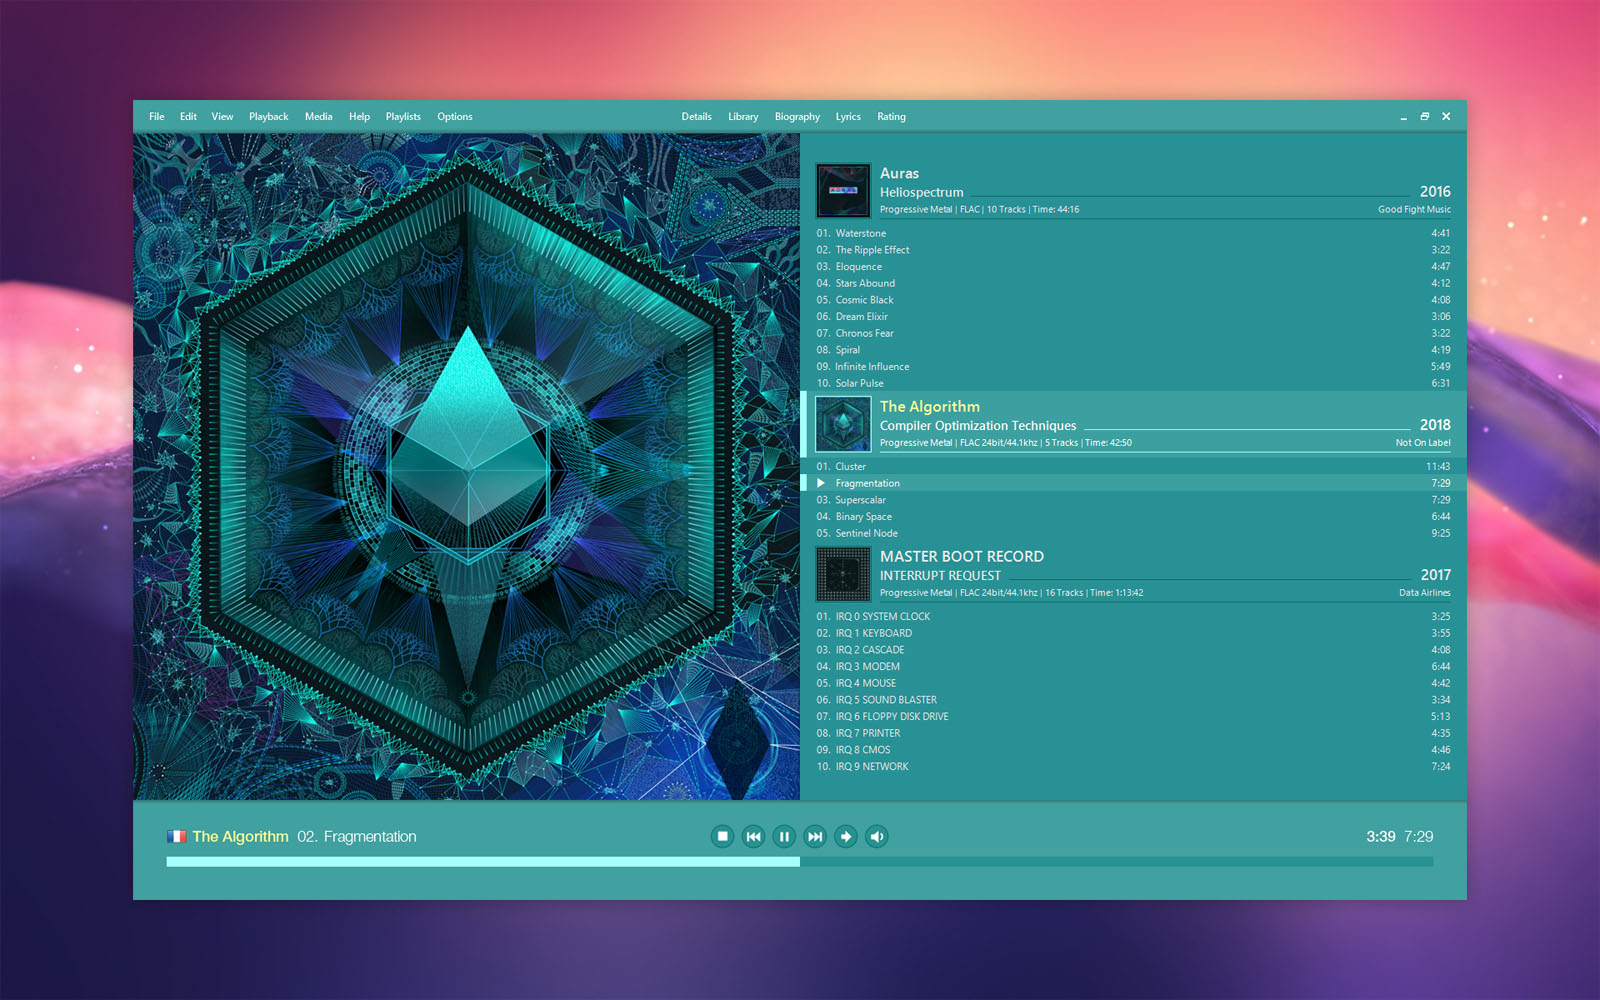Open the Options menu
Screen dimensions: 1600x1000
click(455, 117)
